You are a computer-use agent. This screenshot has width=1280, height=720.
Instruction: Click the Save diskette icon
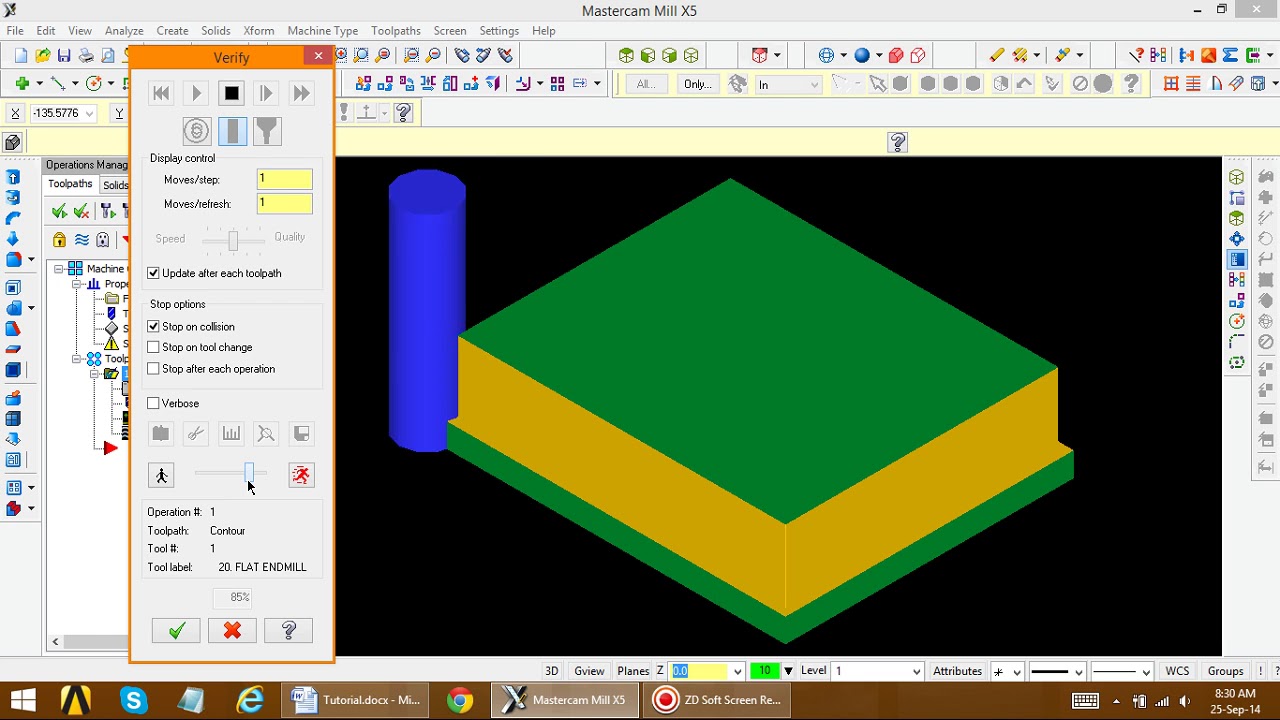(x=64, y=56)
